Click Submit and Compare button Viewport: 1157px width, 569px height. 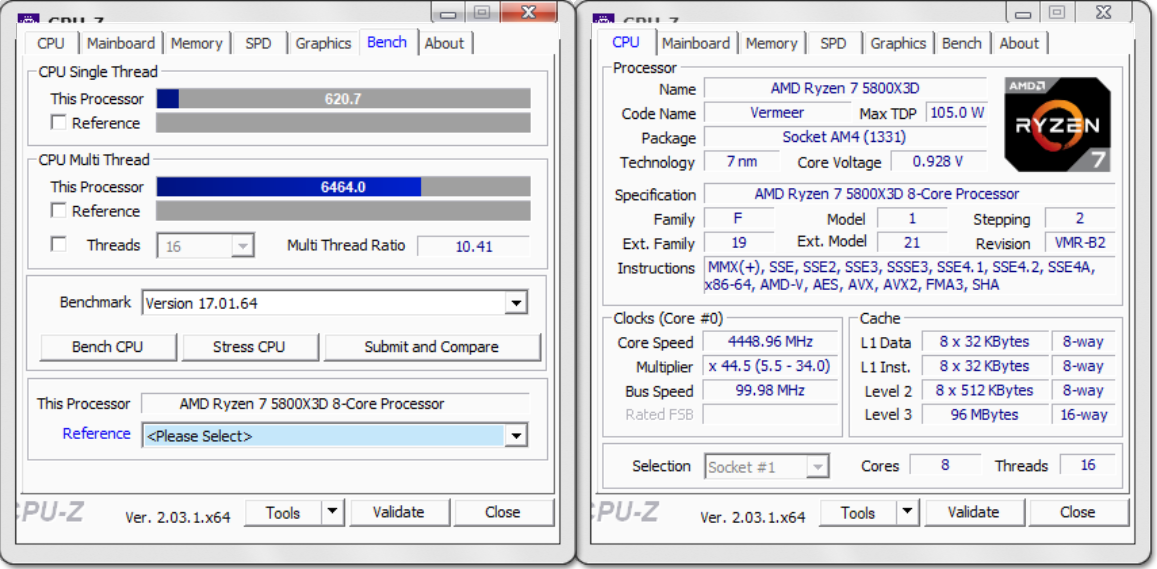click(432, 347)
